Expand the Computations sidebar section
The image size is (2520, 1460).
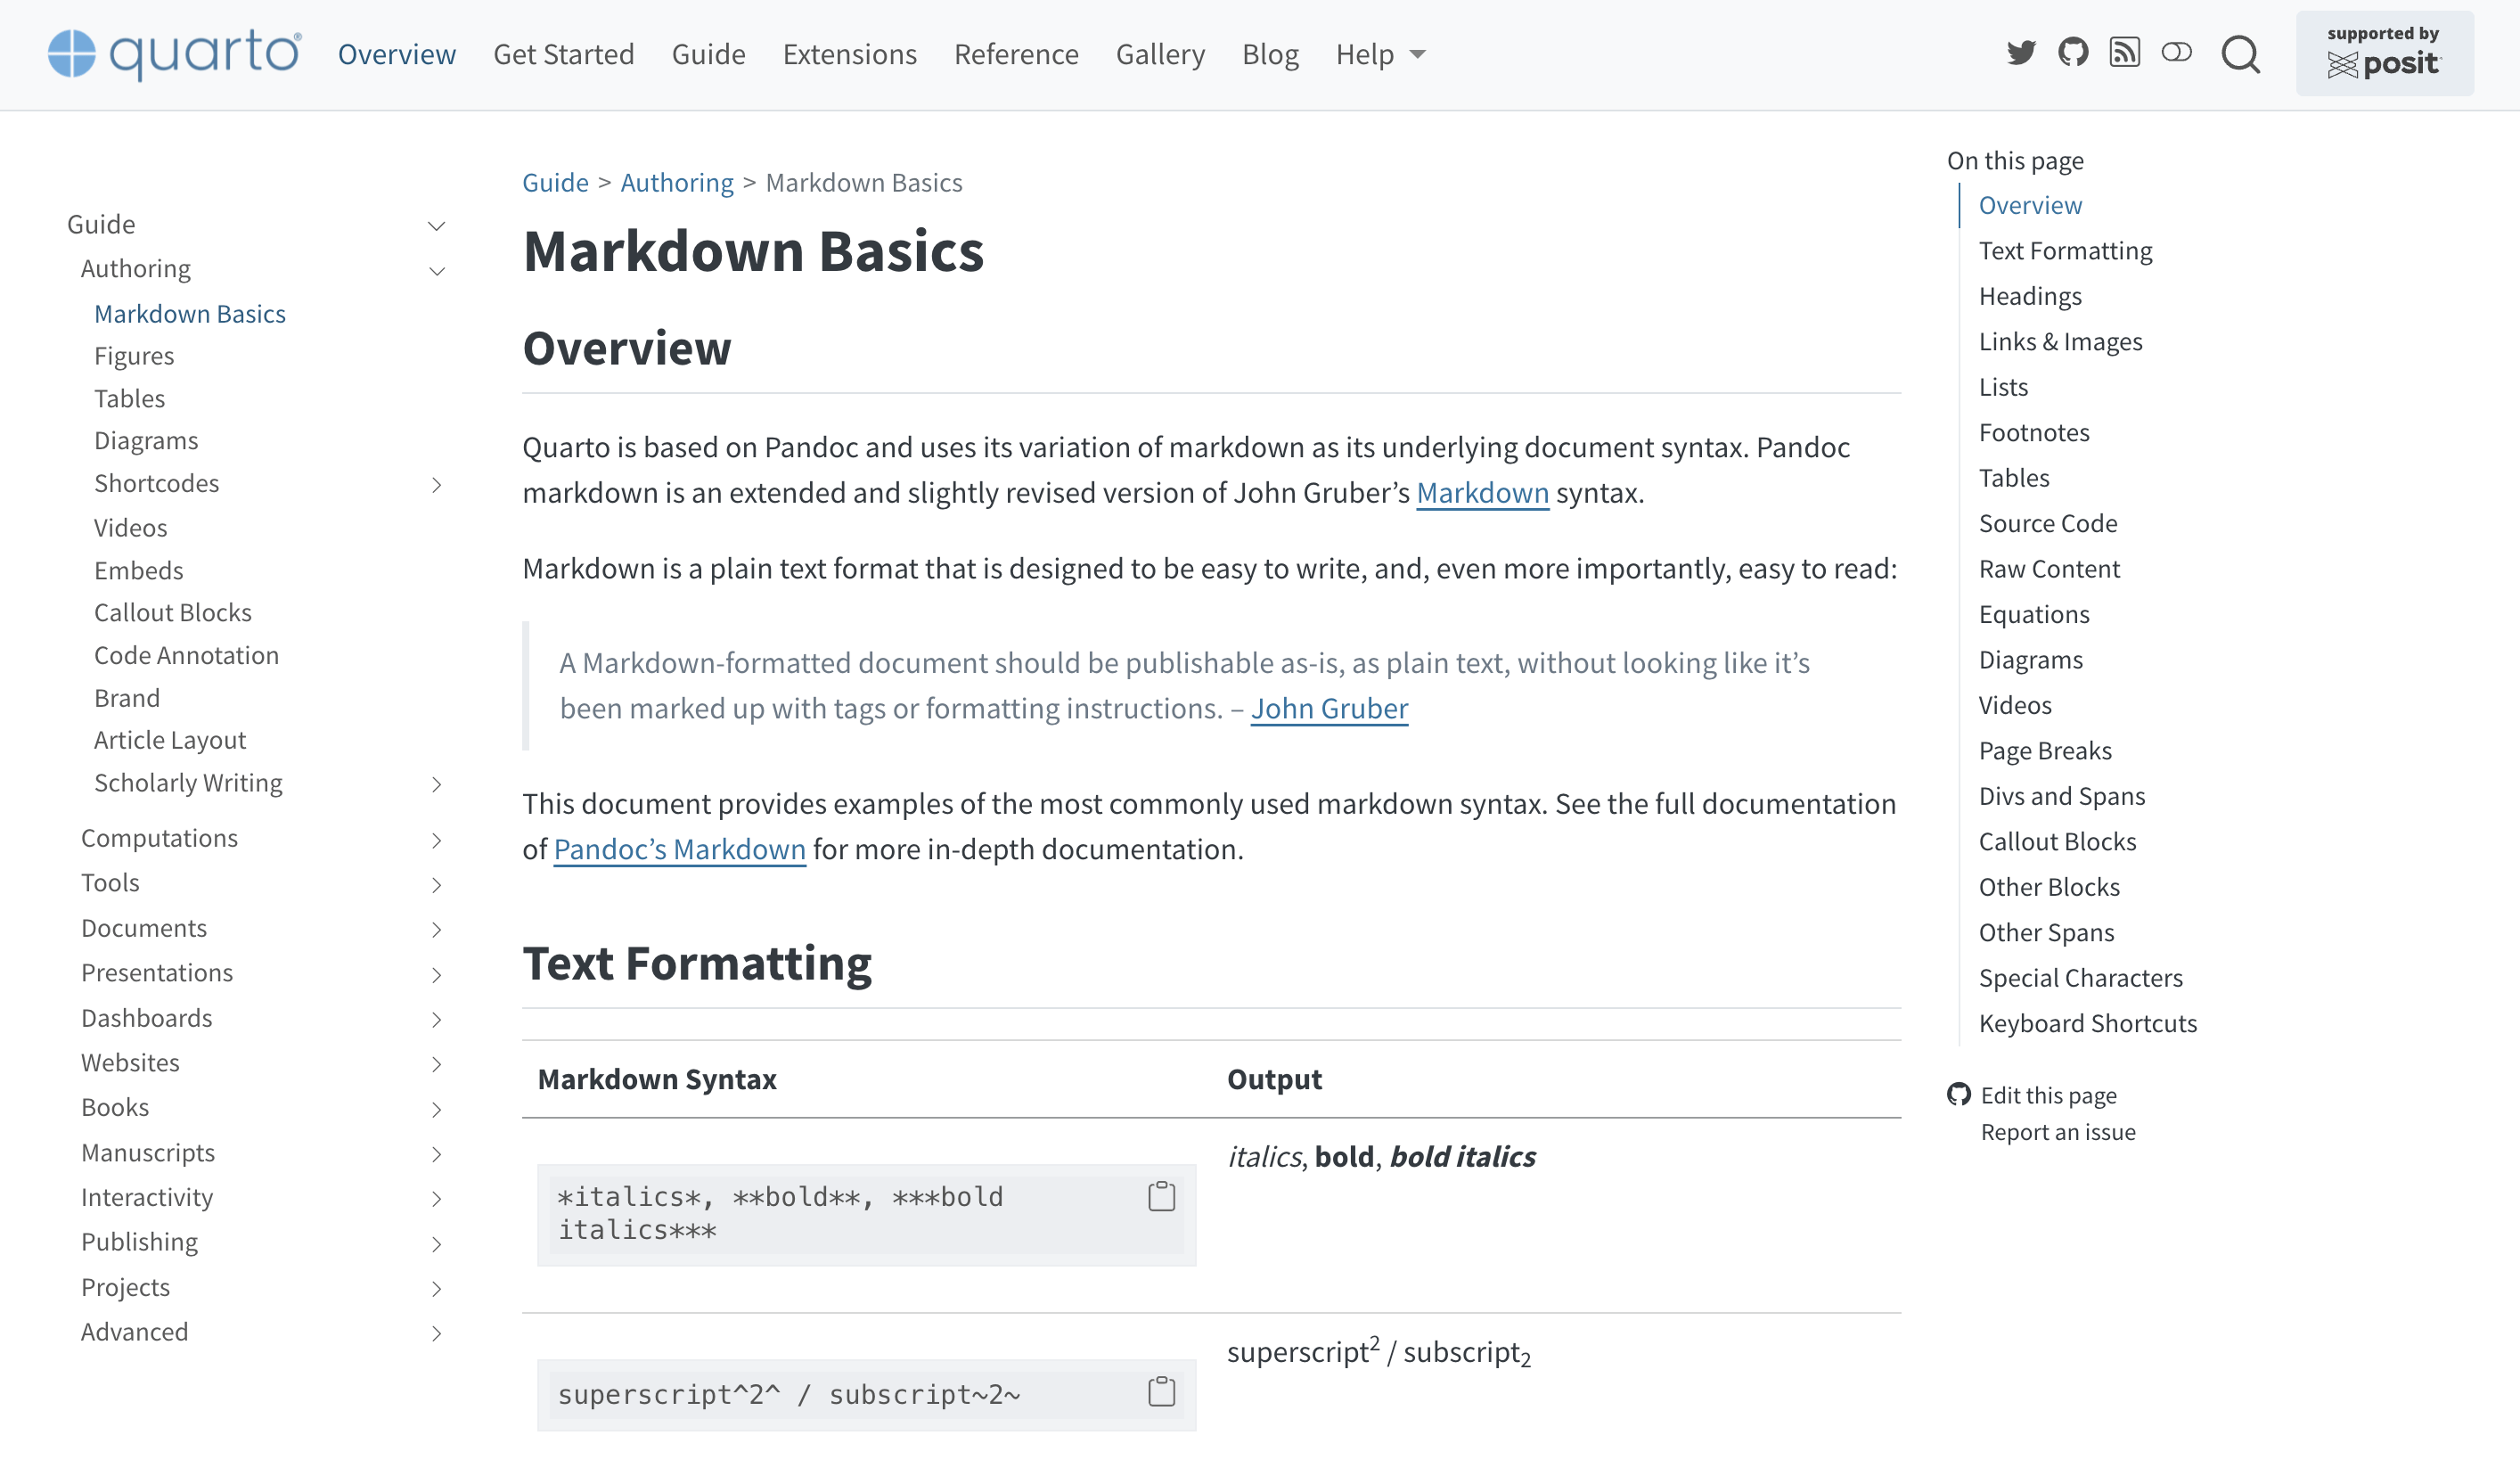[436, 841]
